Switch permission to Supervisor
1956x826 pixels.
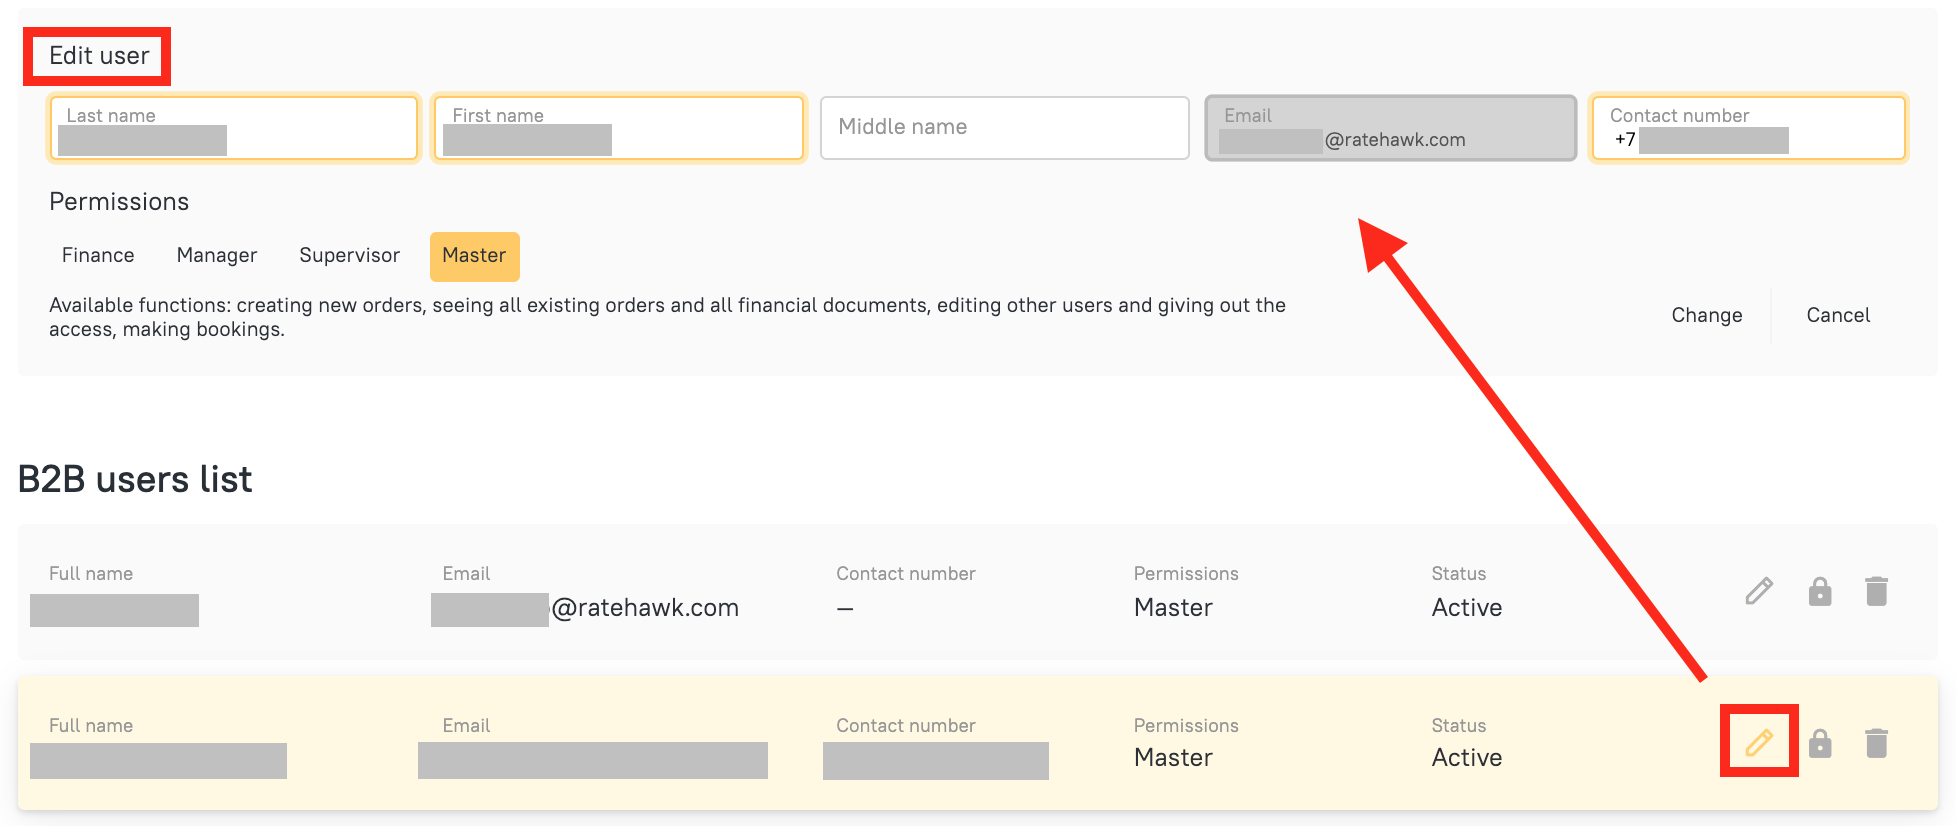349,256
